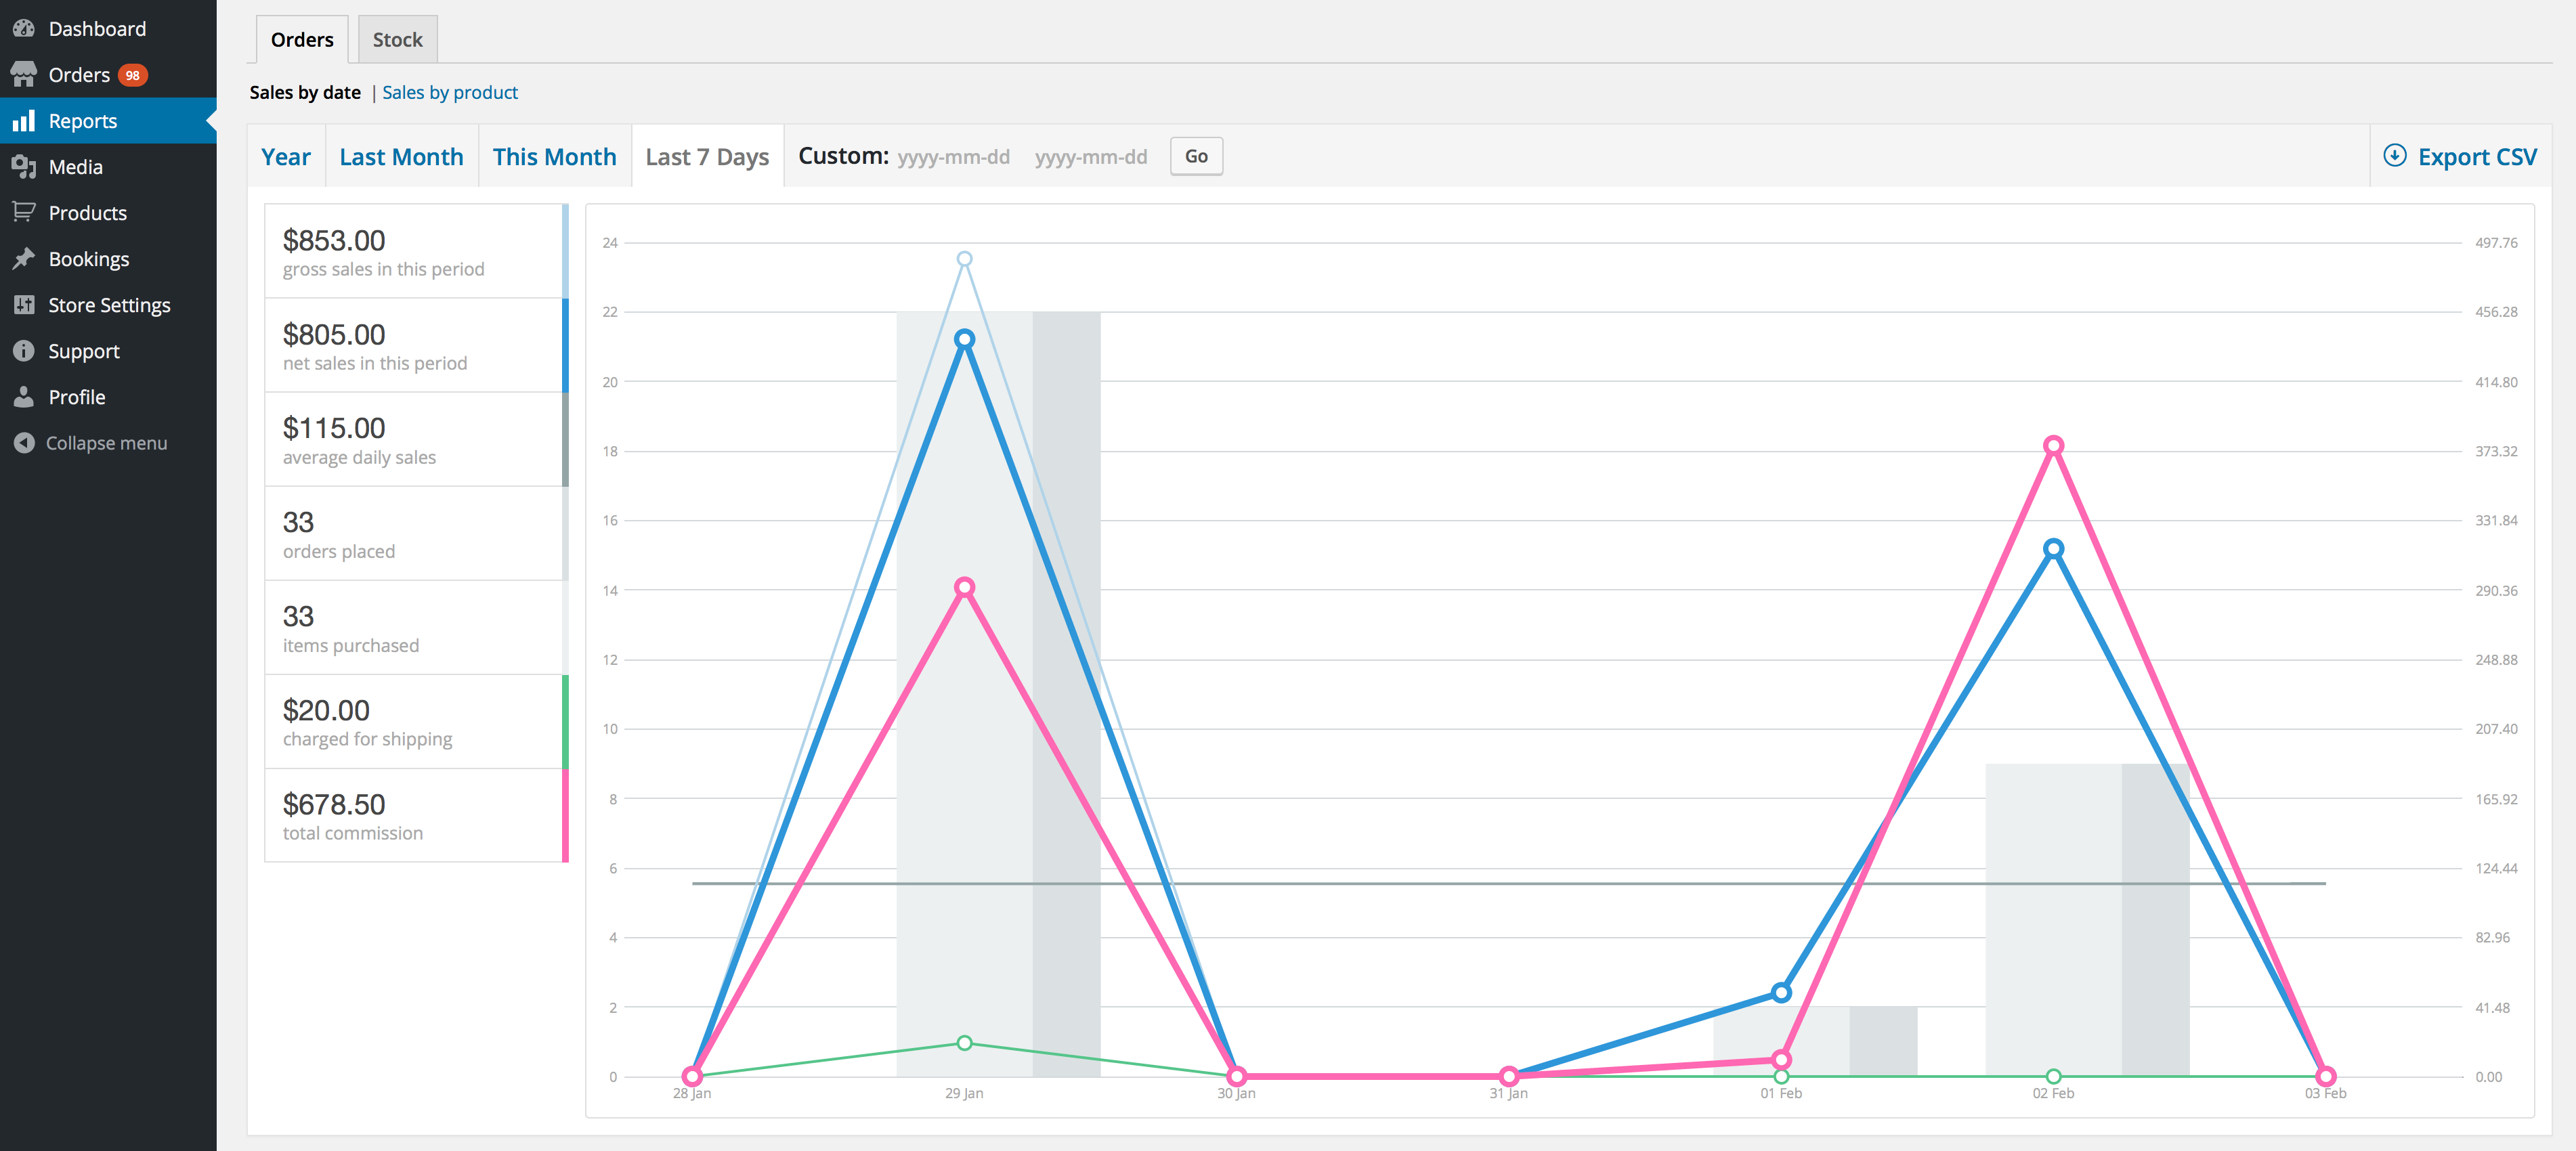
Task: Toggle the total commission series legend
Action: point(414,816)
